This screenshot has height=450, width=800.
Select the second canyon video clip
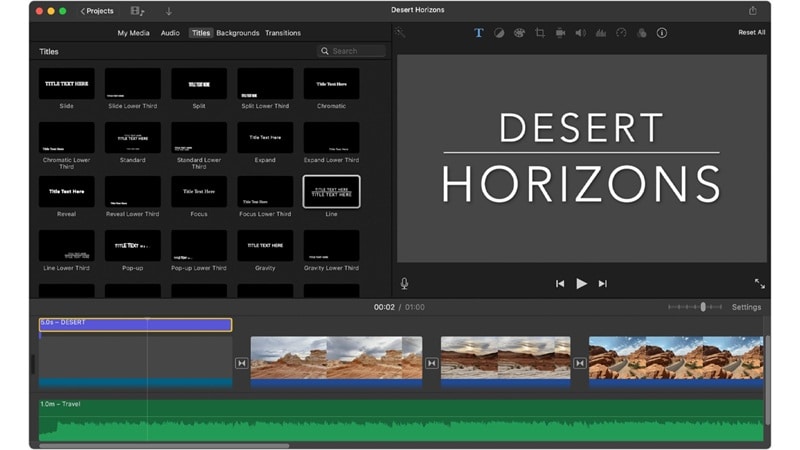pos(506,362)
